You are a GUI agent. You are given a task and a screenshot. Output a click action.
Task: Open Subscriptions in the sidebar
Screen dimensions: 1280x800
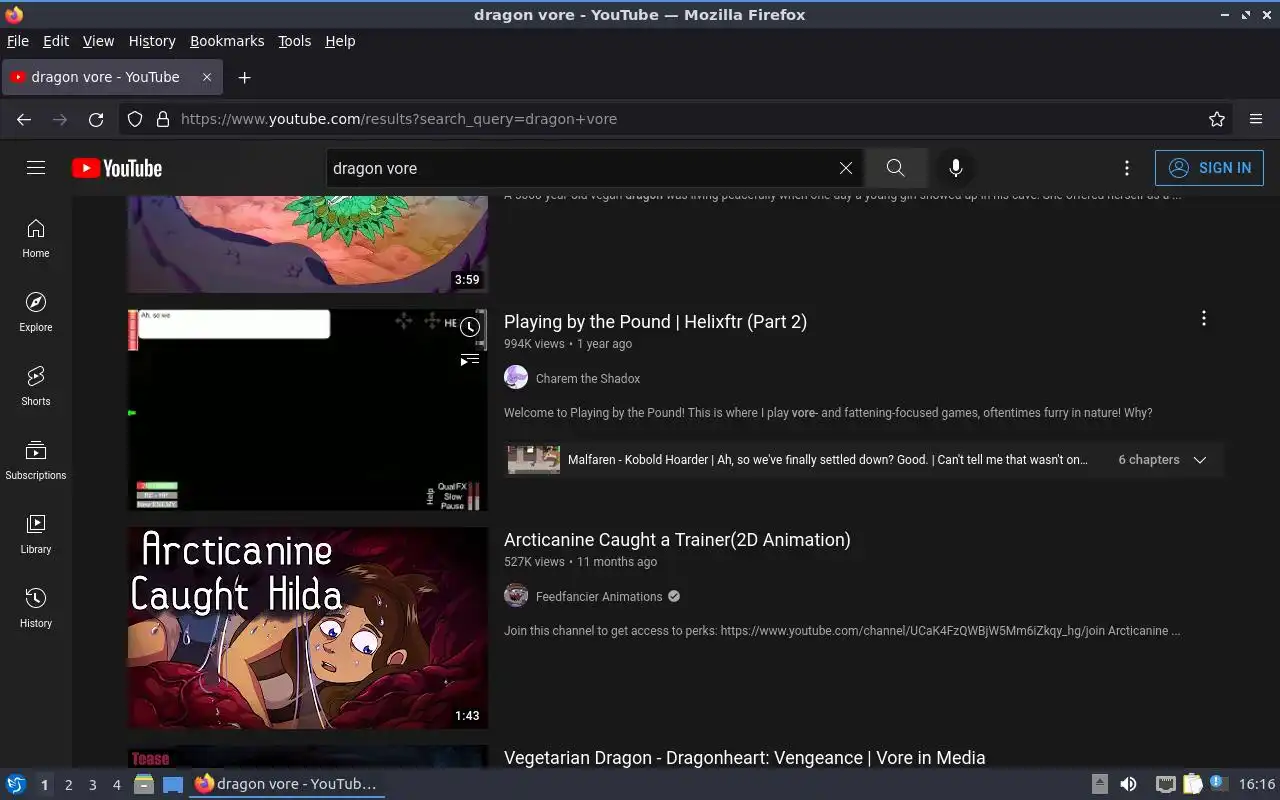click(x=36, y=460)
